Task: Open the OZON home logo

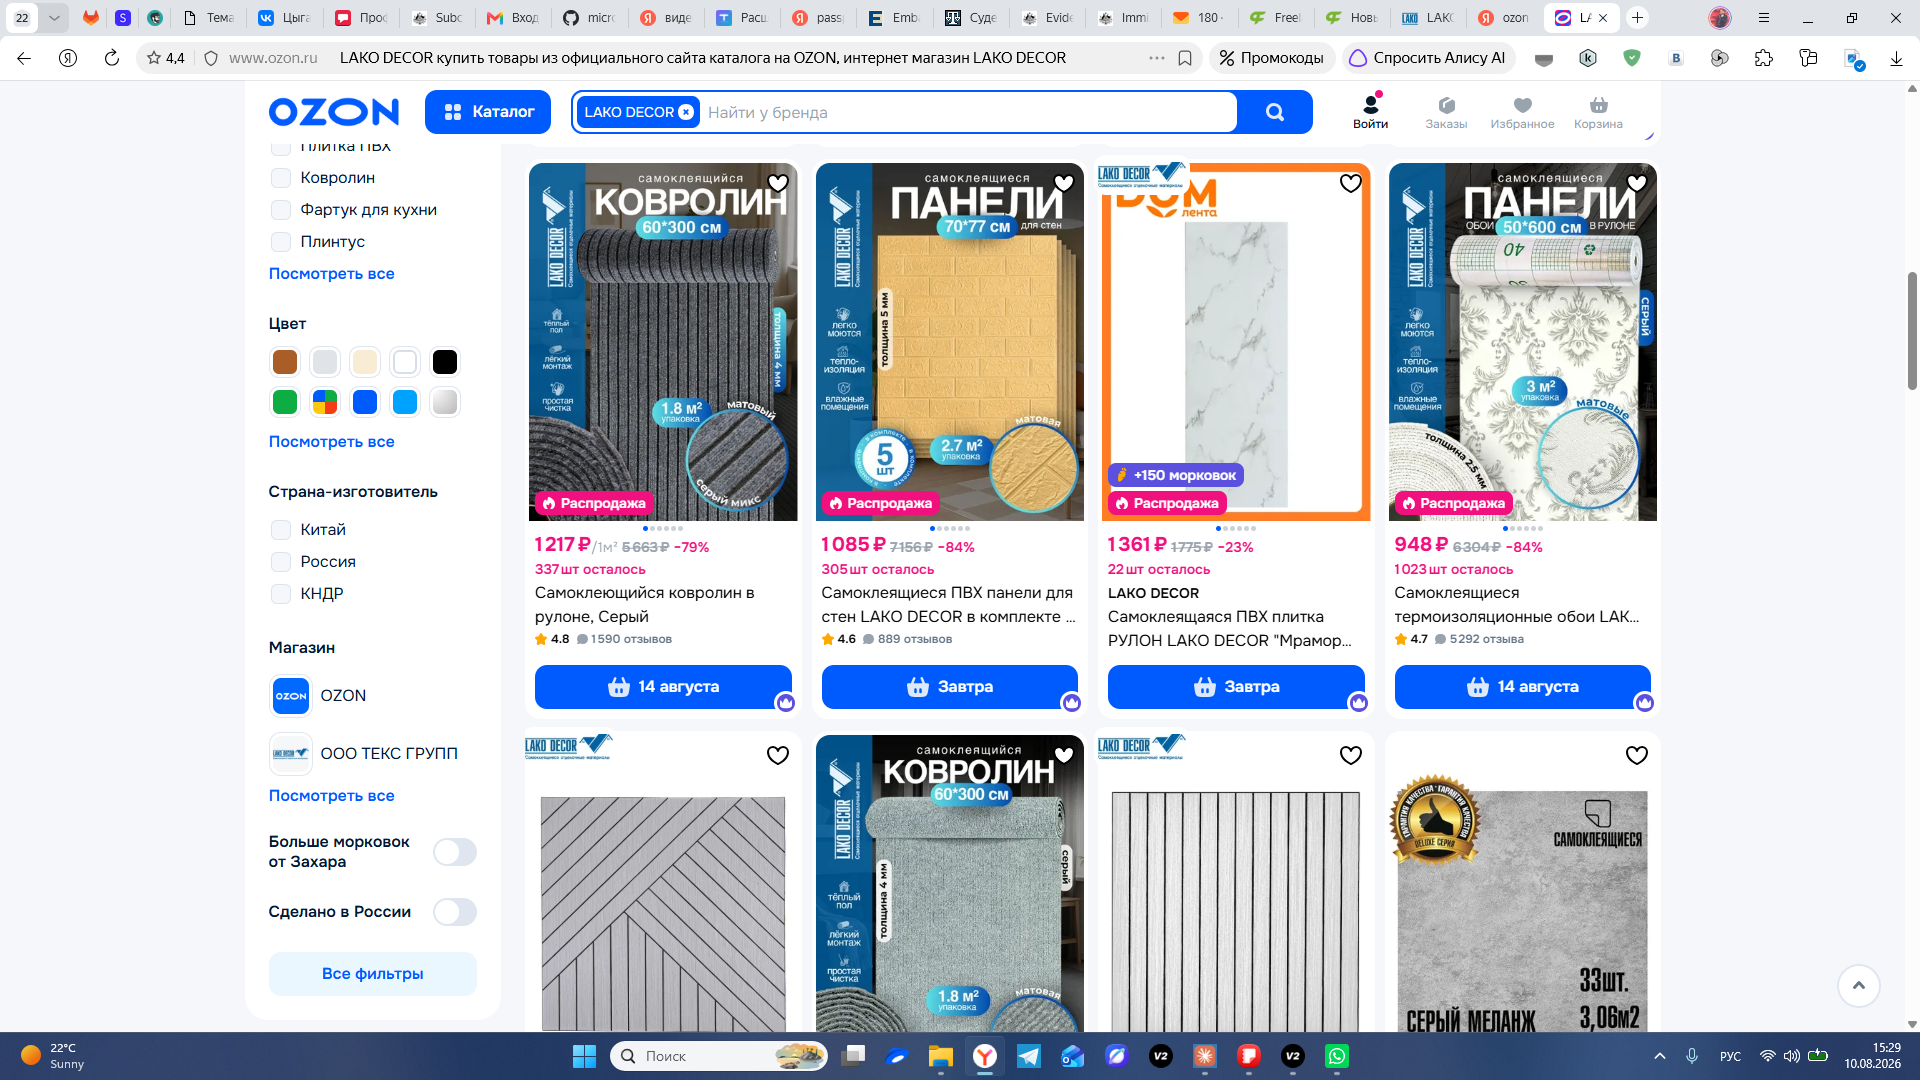Action: (333, 112)
